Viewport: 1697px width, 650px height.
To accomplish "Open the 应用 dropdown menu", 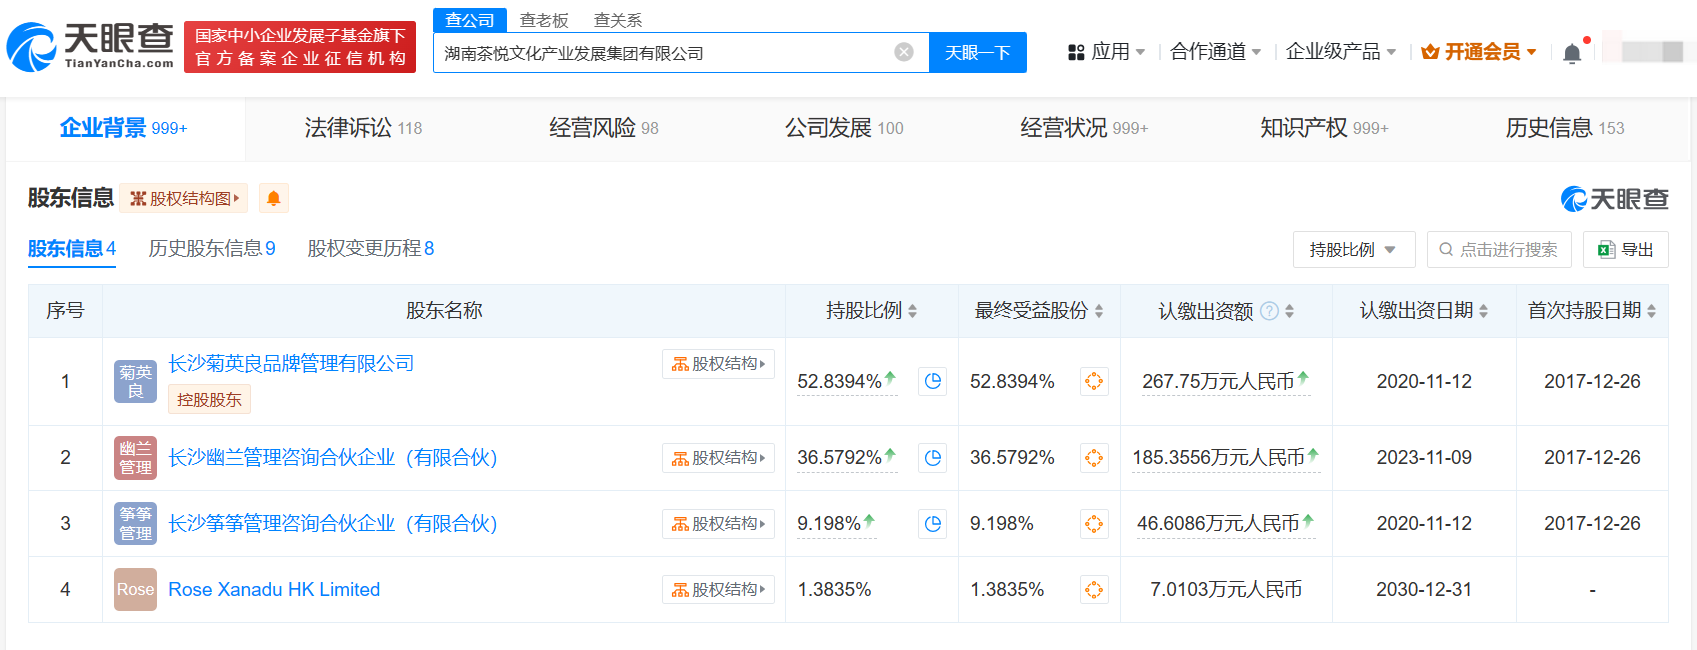I will click(x=1106, y=52).
